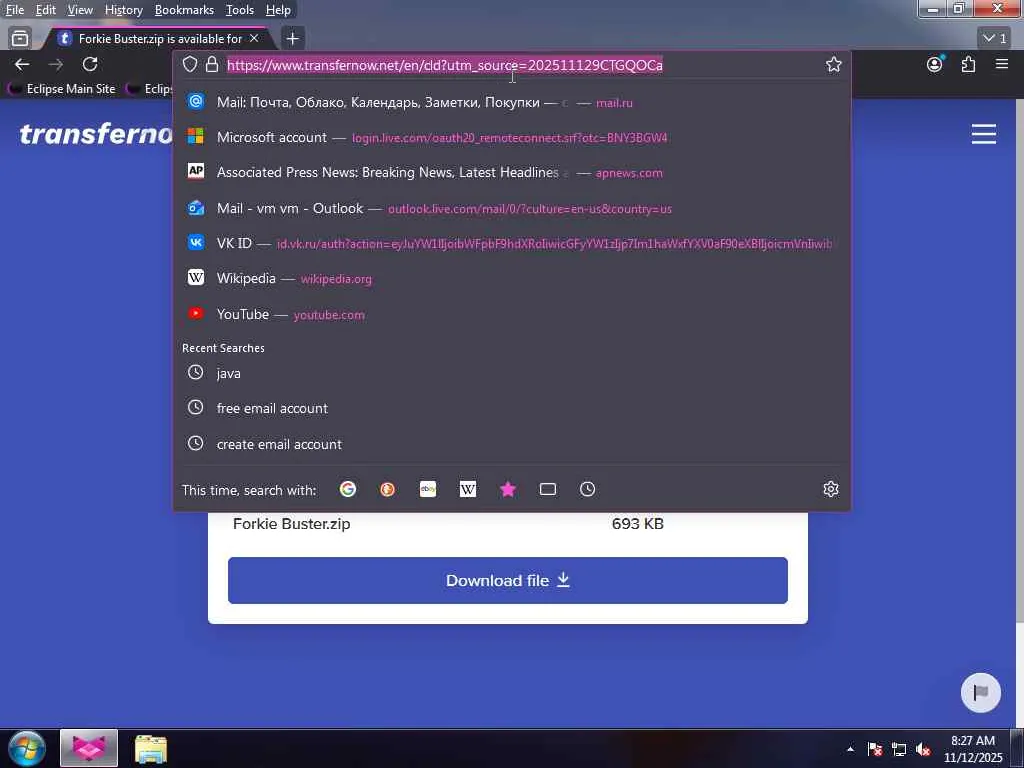
Task: Open the transfernow hamburger menu
Action: click(x=984, y=134)
